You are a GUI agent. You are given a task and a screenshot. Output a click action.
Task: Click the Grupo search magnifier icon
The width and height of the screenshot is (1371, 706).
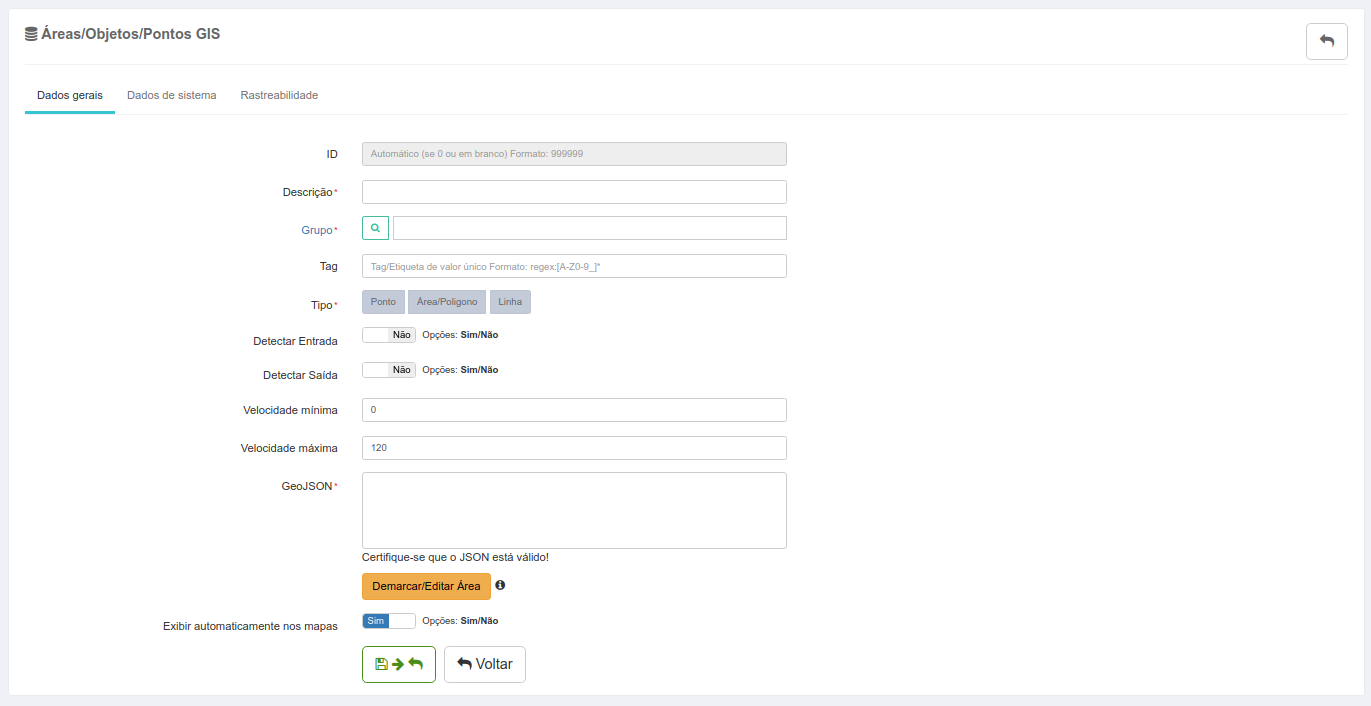pos(375,228)
